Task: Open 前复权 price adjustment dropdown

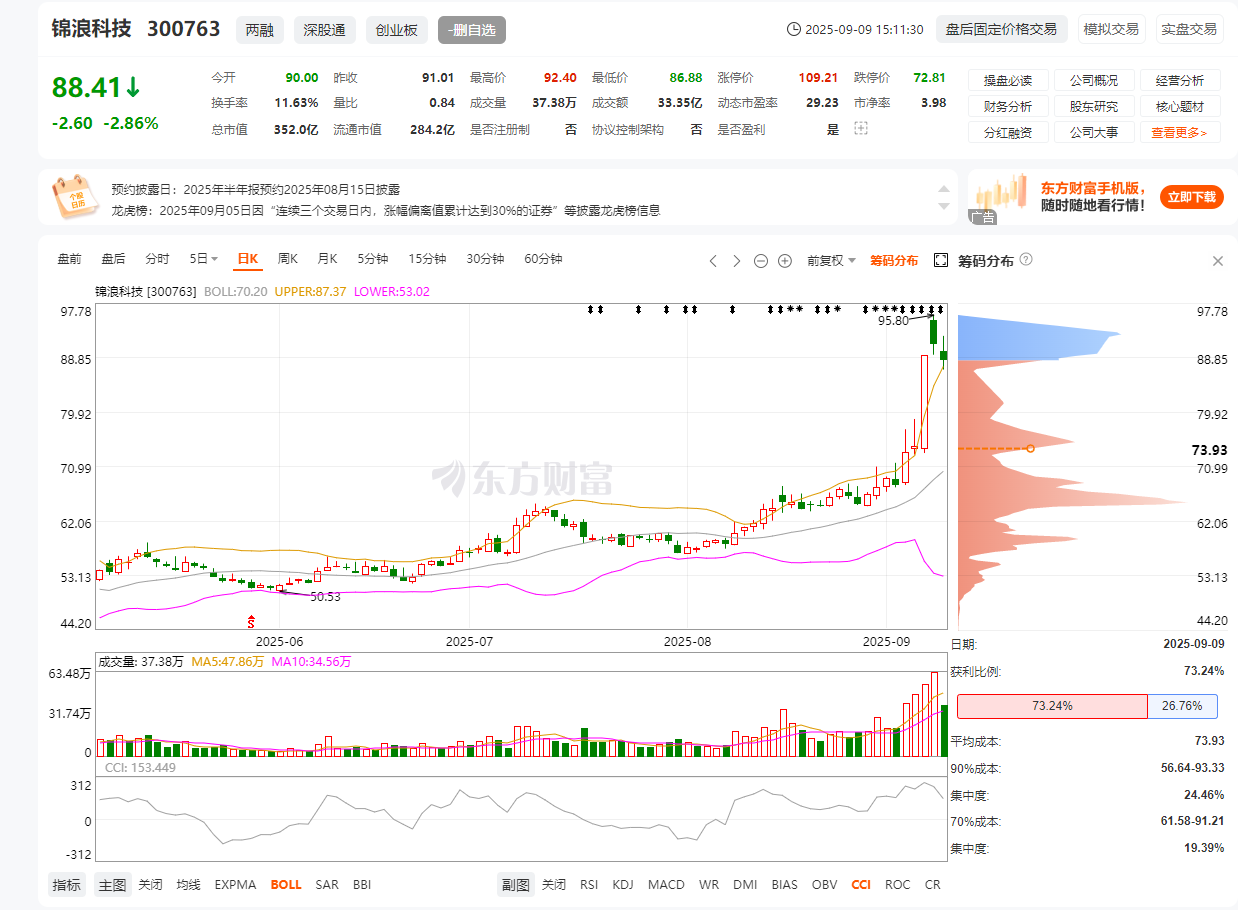Action: pyautogui.click(x=832, y=261)
